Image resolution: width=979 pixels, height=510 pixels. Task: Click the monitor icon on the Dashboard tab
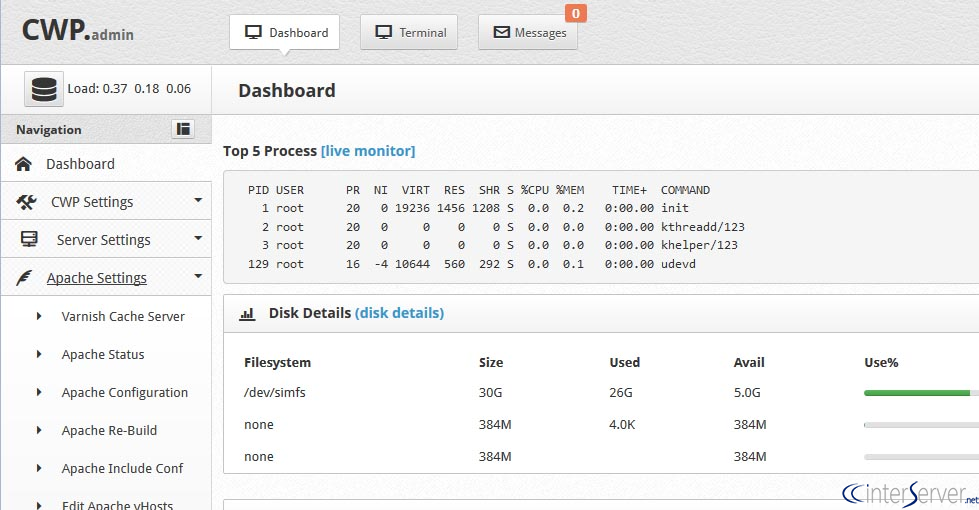point(253,32)
